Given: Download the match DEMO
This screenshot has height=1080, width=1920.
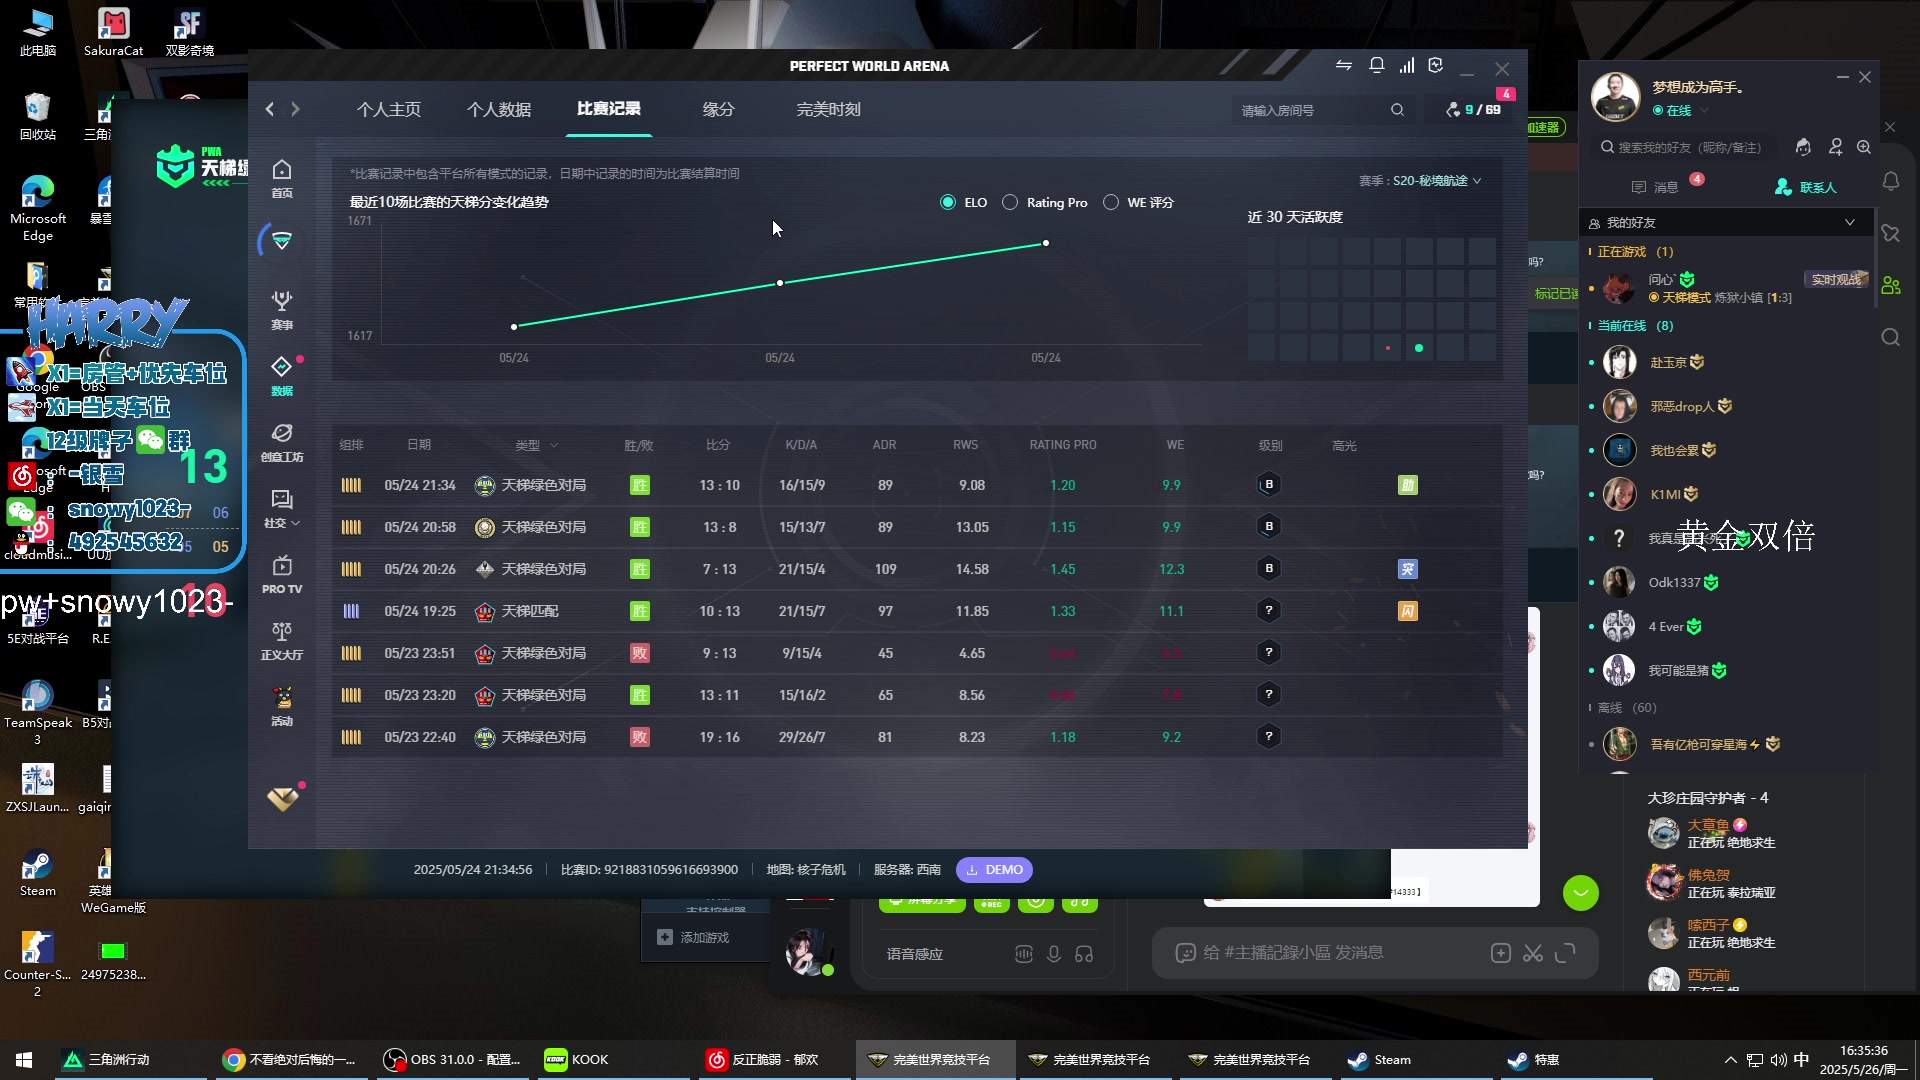Looking at the screenshot, I should 994,870.
